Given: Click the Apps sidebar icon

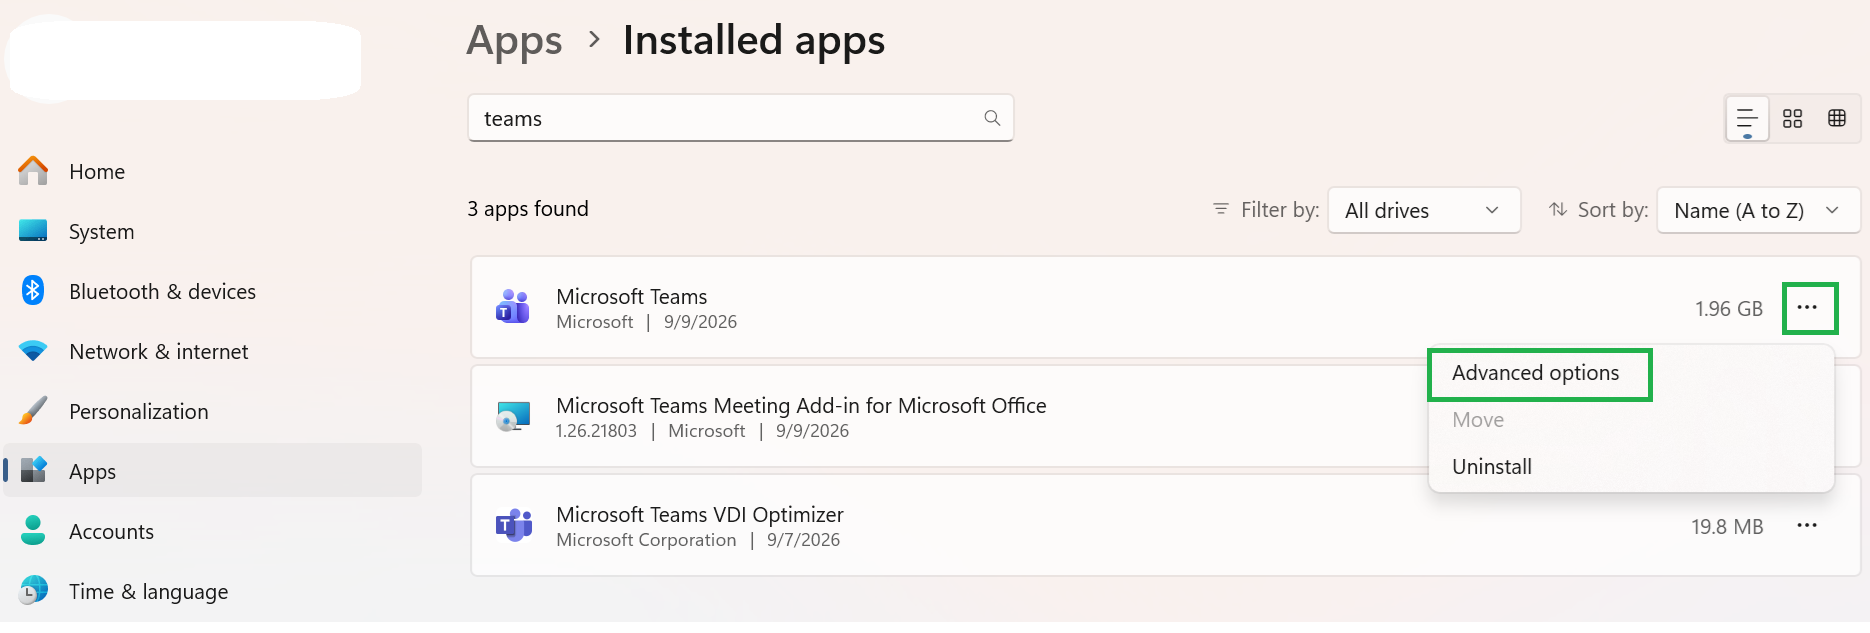Looking at the screenshot, I should click(x=34, y=470).
